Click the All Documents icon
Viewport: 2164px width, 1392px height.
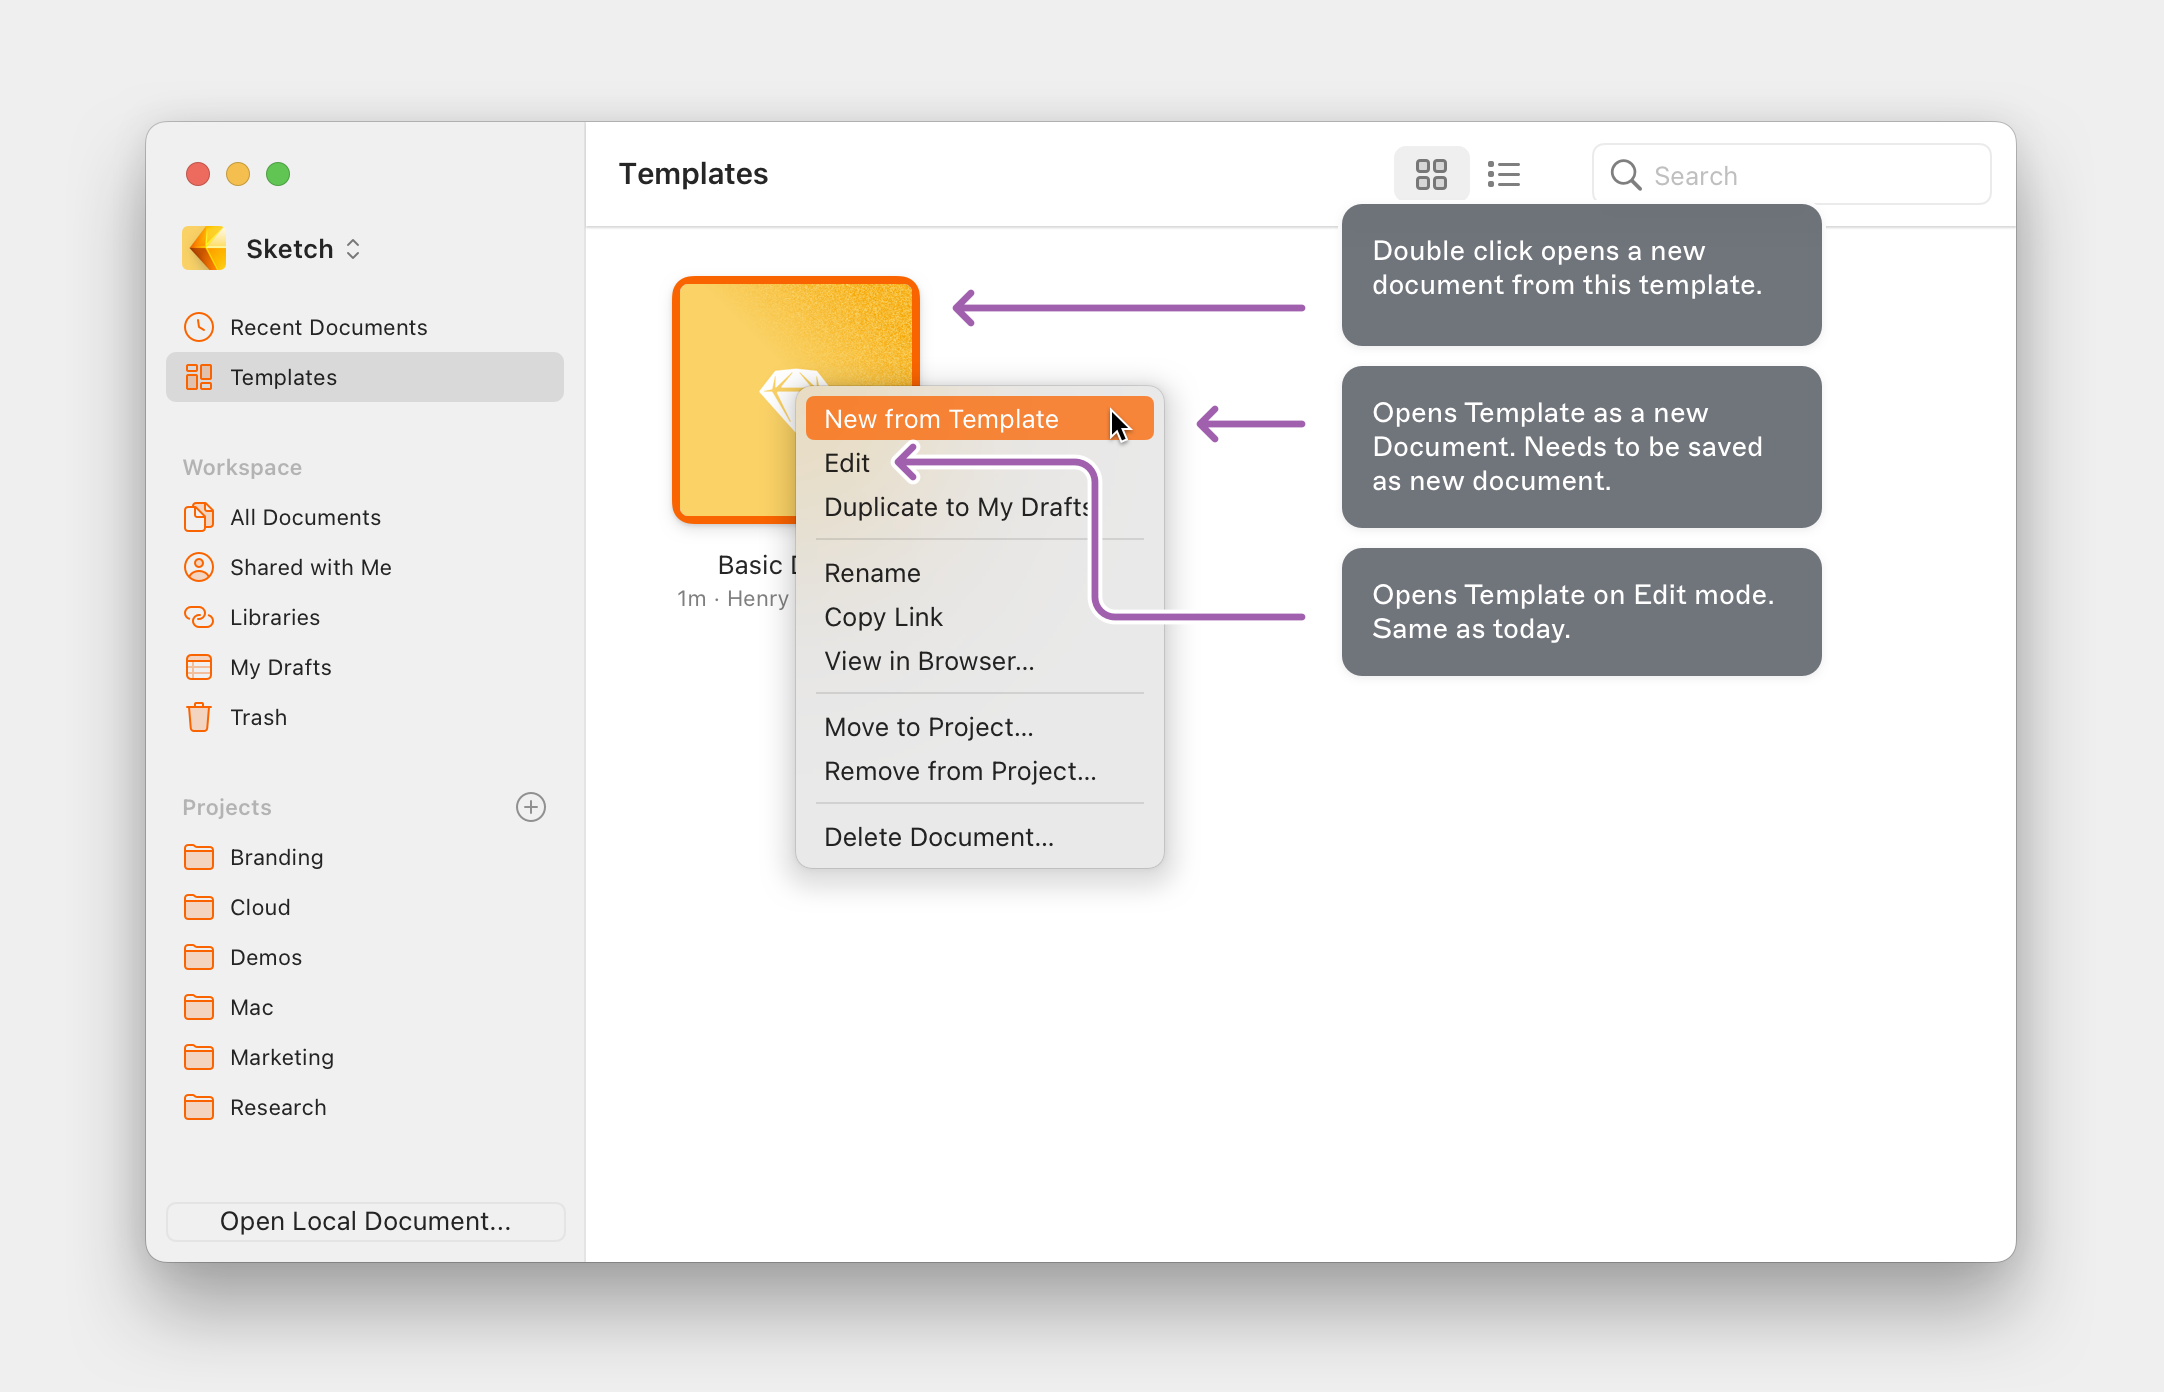[199, 517]
